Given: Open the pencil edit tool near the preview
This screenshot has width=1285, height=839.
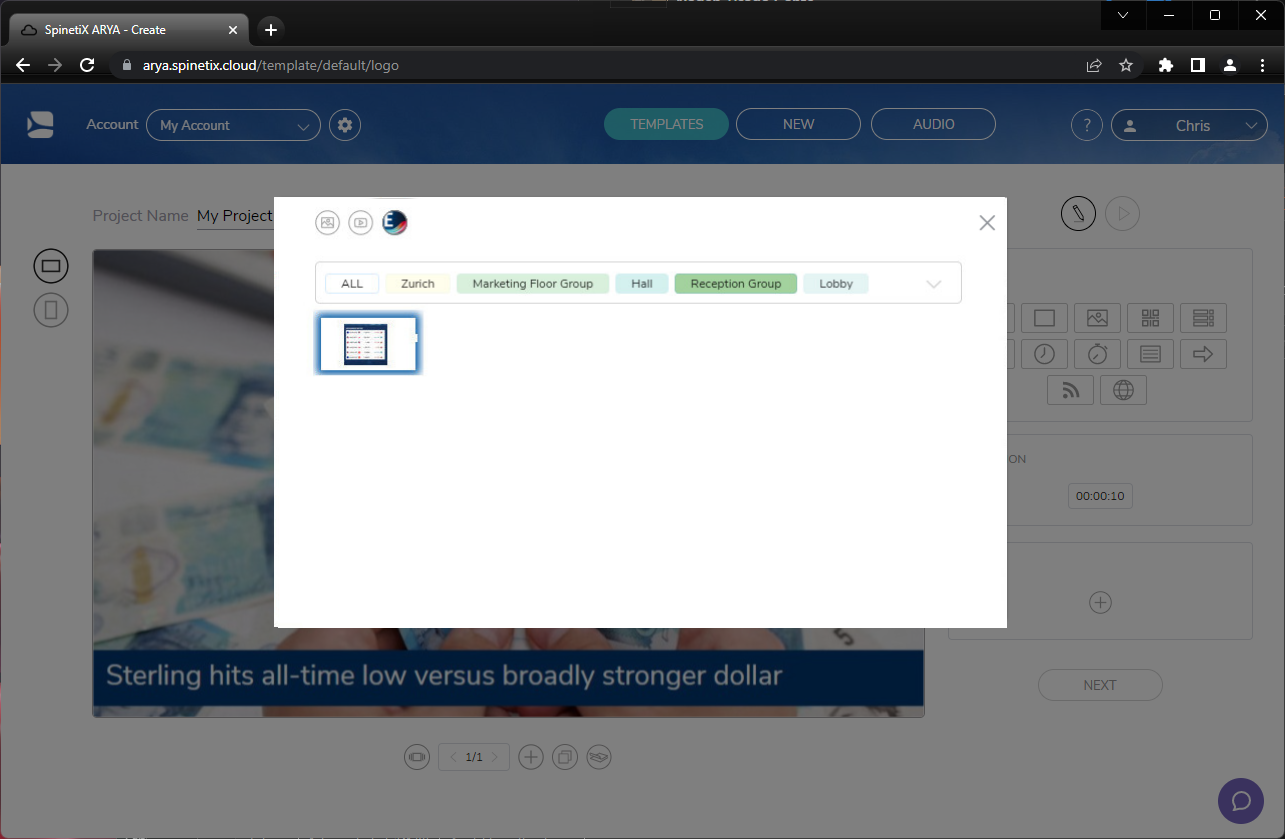Looking at the screenshot, I should (x=1078, y=213).
